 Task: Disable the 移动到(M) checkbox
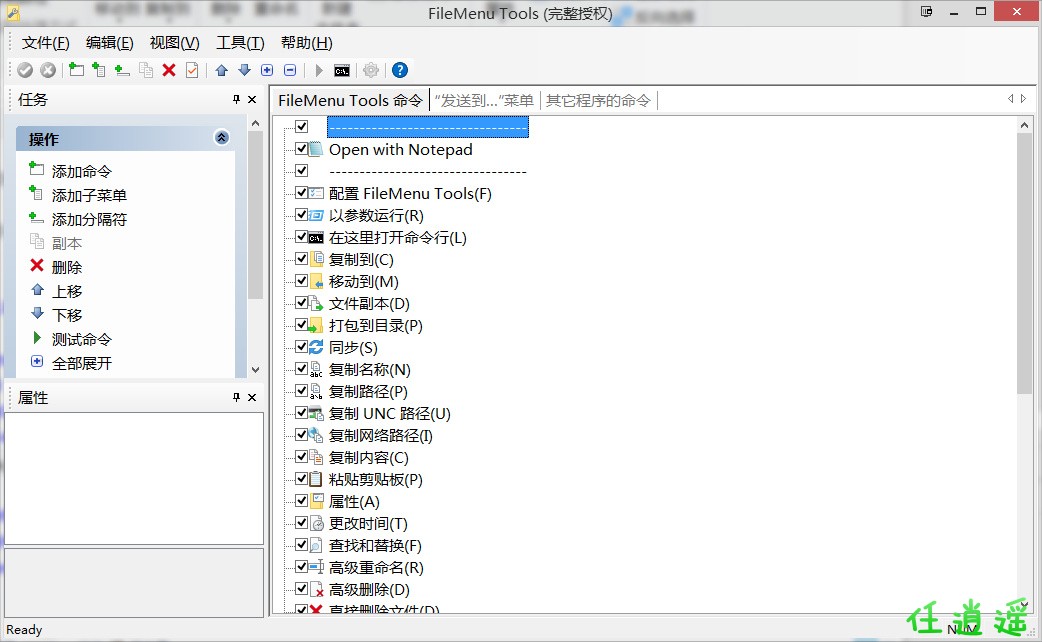click(x=302, y=280)
